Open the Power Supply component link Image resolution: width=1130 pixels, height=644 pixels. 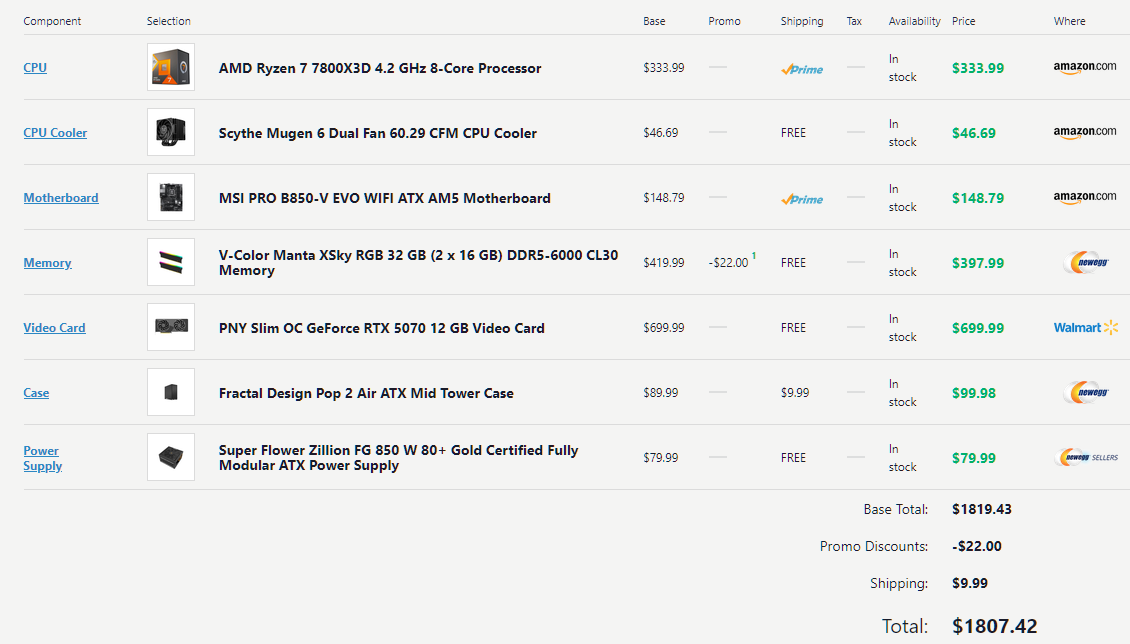[x=43, y=458]
